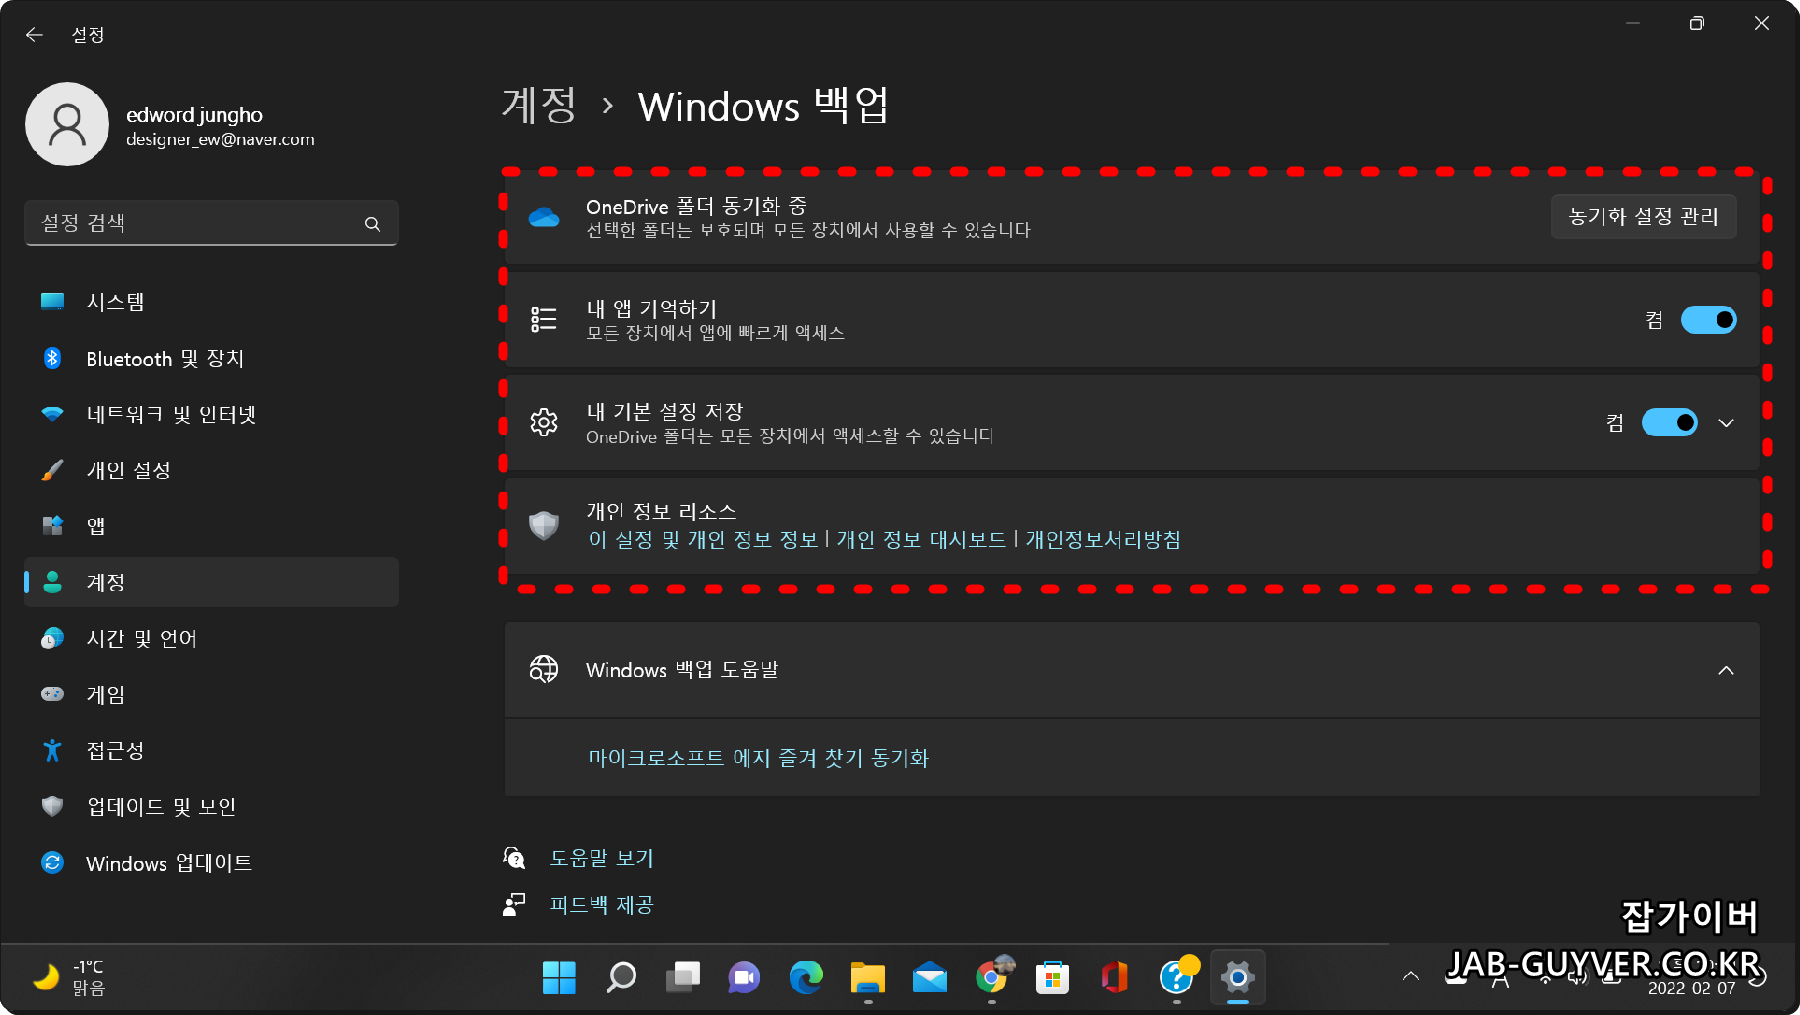Screen dimensions: 1800x1015
Task: Open the privacy and security sidebar item
Action: point(211,806)
